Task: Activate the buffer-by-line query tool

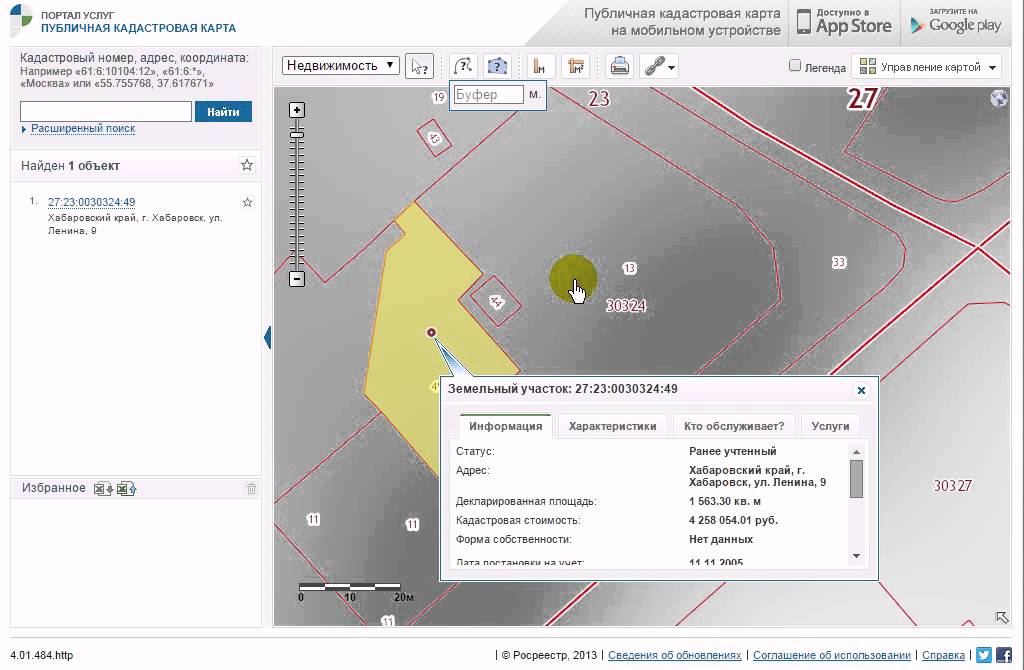Action: tap(463, 66)
